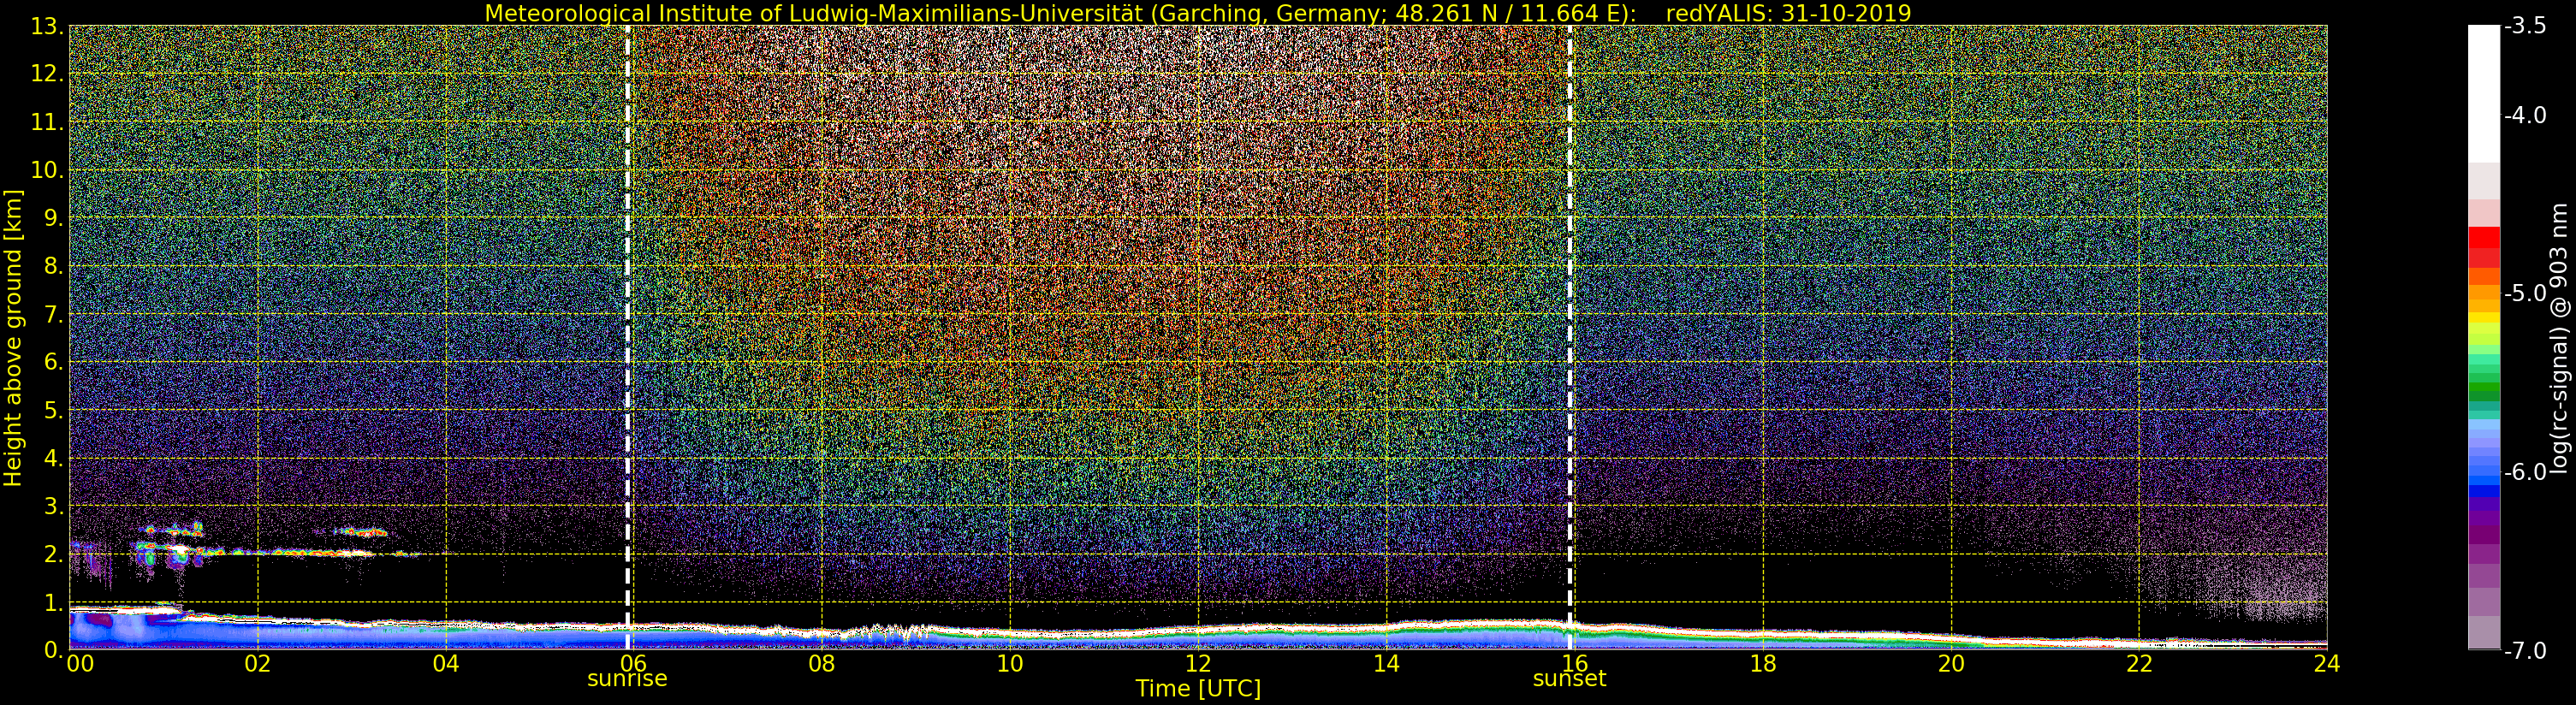This screenshot has width=2576, height=705.
Task: Click the '-5.0' colorbar tick label
Action: [2525, 293]
